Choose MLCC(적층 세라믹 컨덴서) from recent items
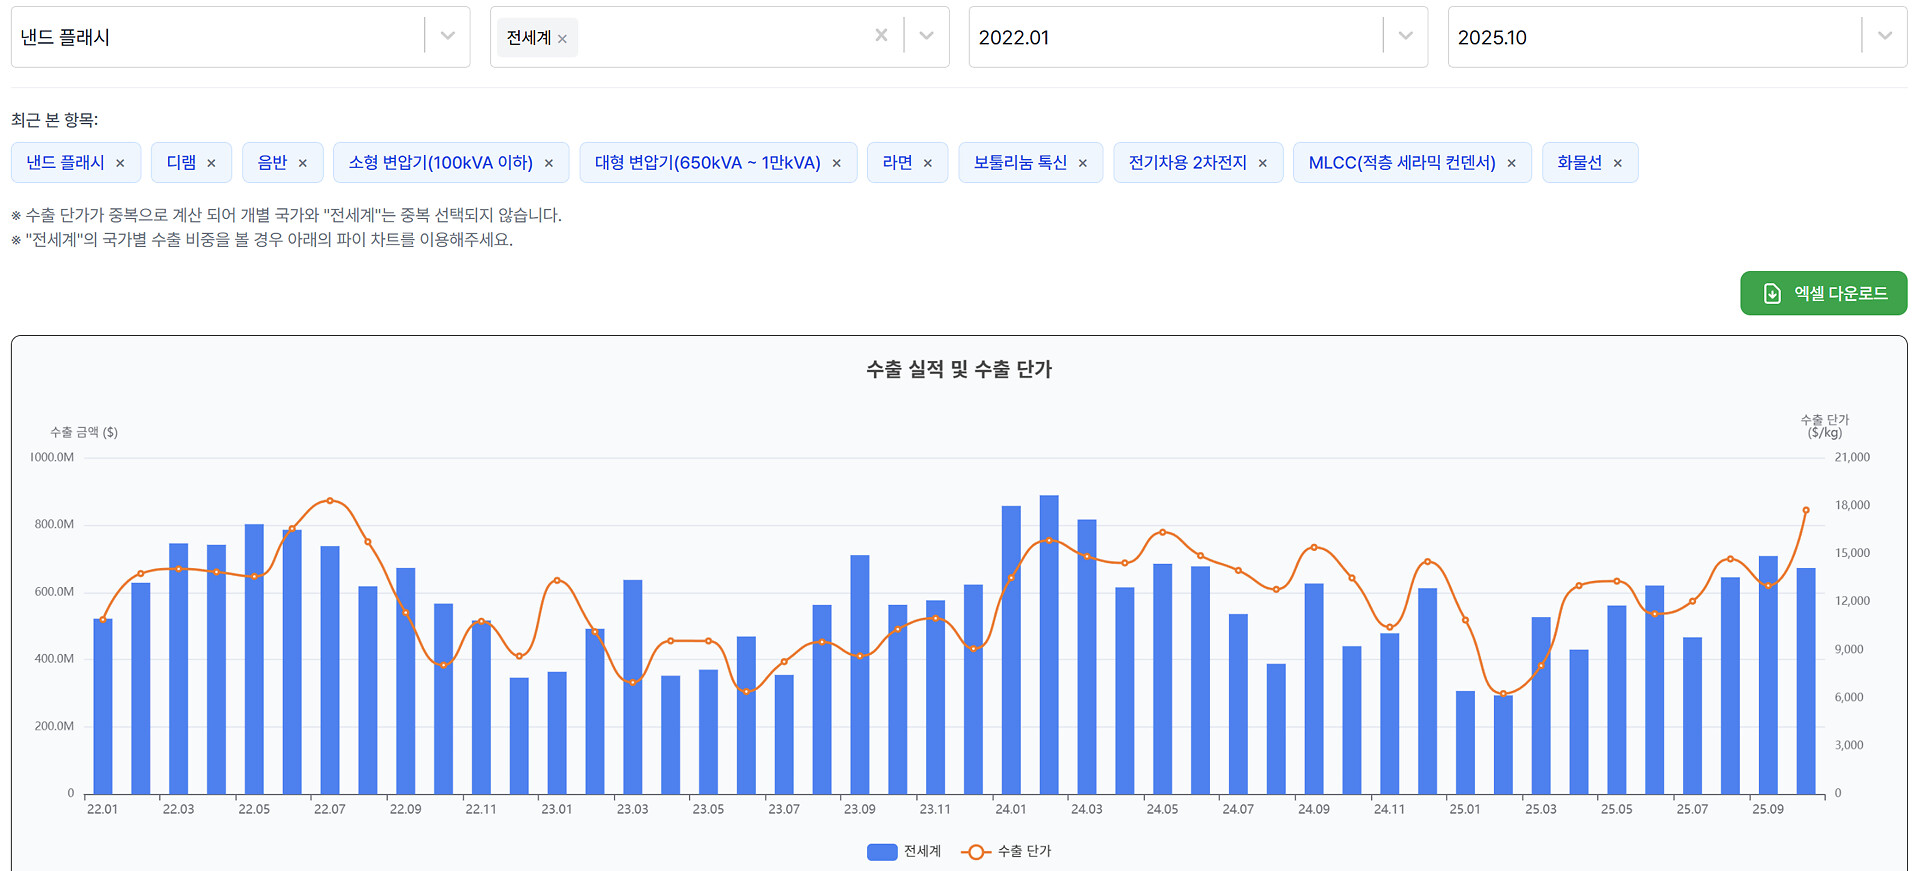The image size is (1920, 871). tap(1401, 163)
